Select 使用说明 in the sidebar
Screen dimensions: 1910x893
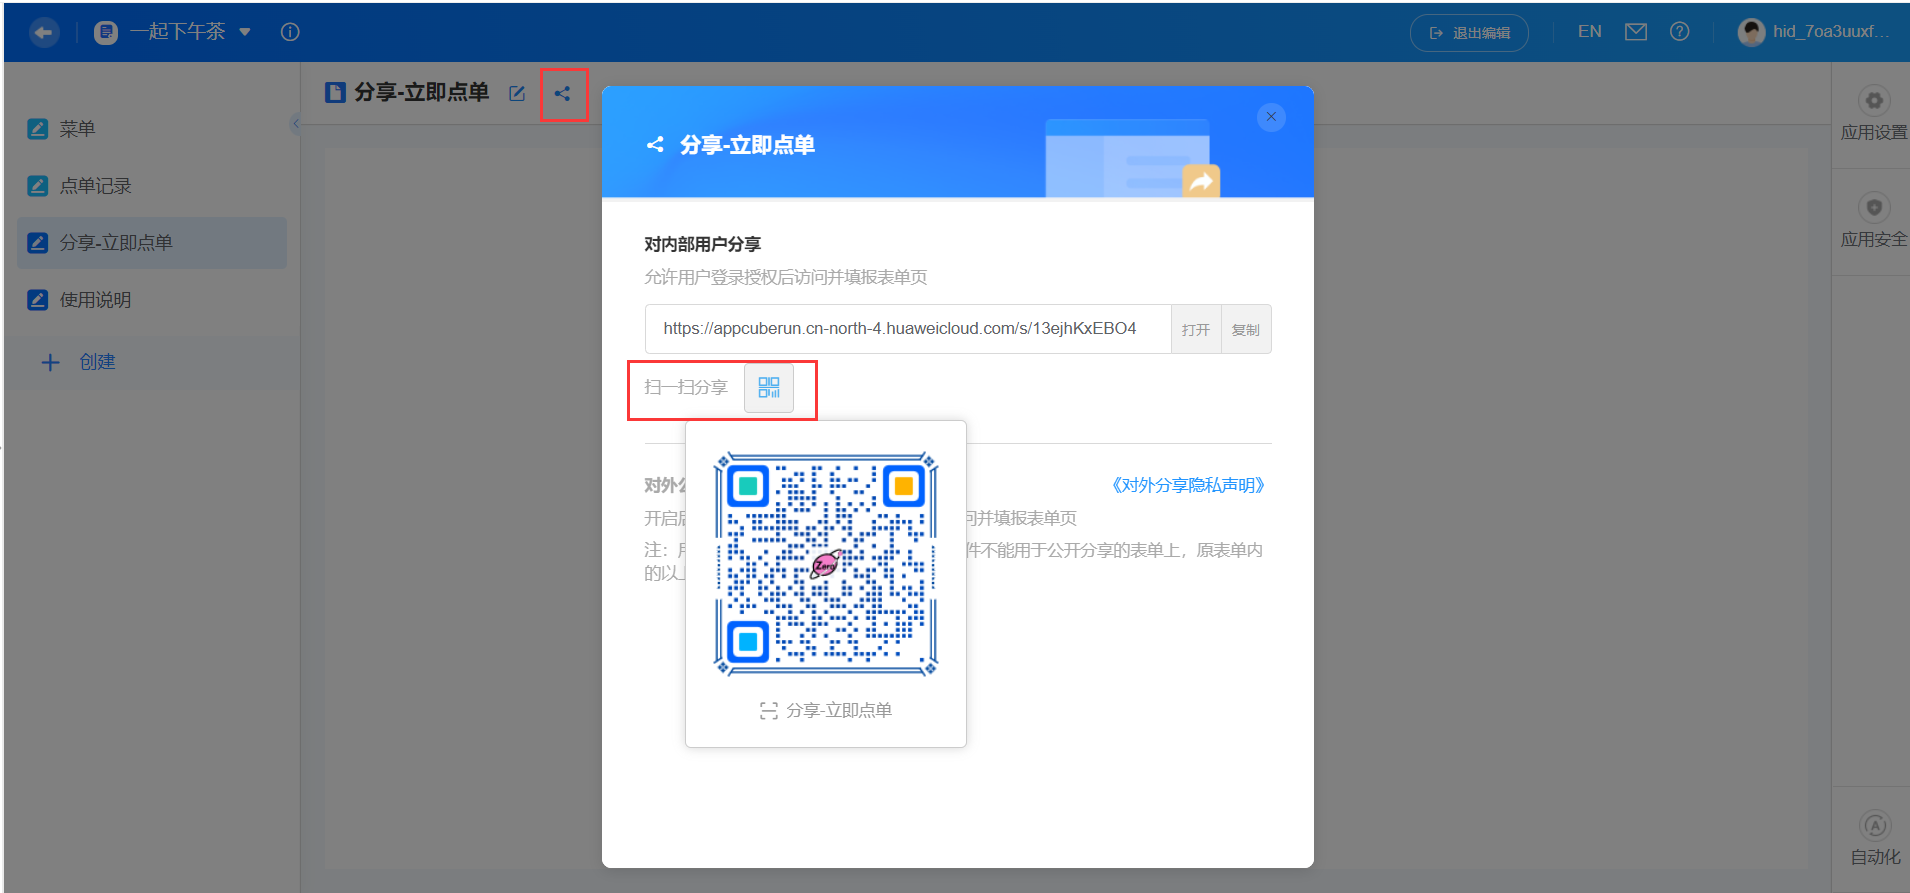pyautogui.click(x=152, y=300)
